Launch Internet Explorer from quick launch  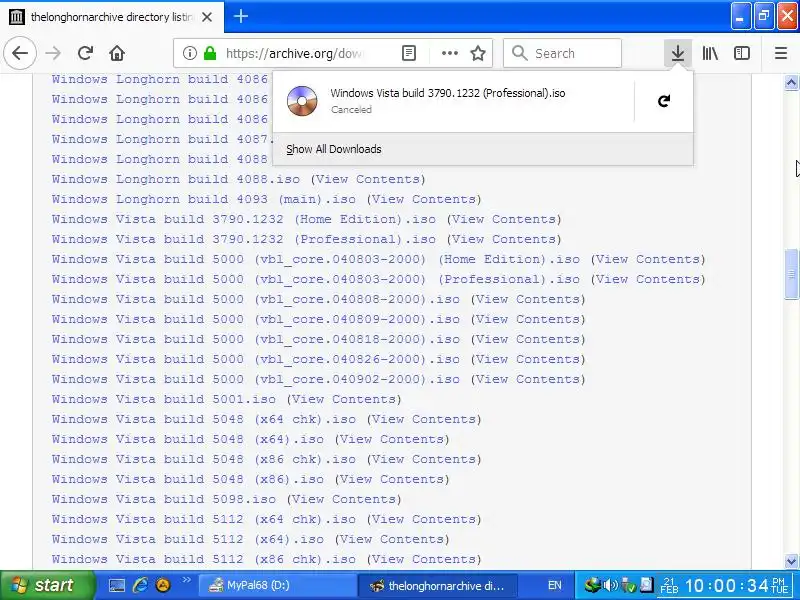click(140, 585)
